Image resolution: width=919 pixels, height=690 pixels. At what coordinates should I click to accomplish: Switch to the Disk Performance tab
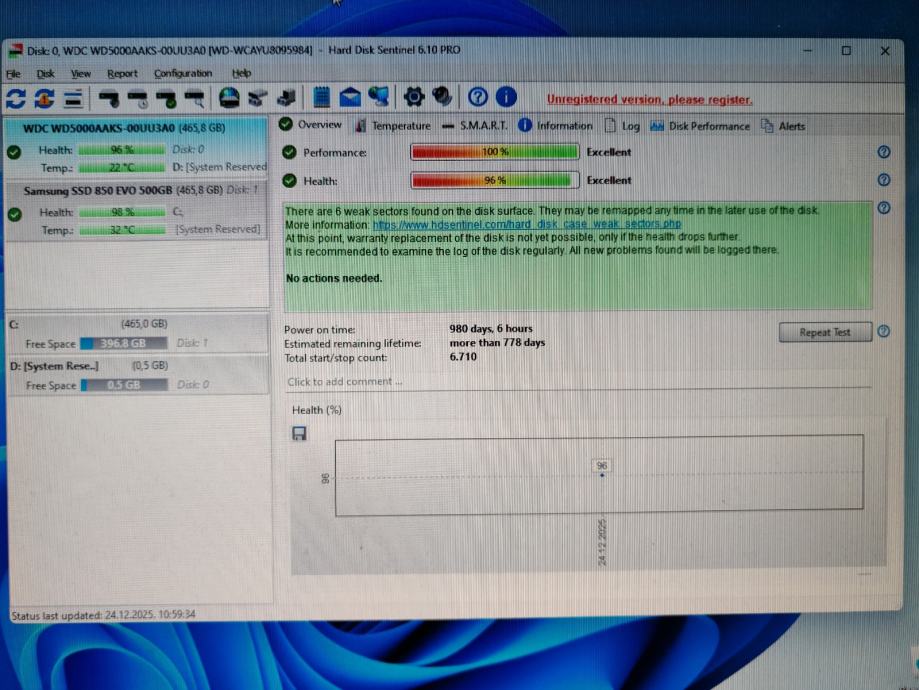[700, 126]
